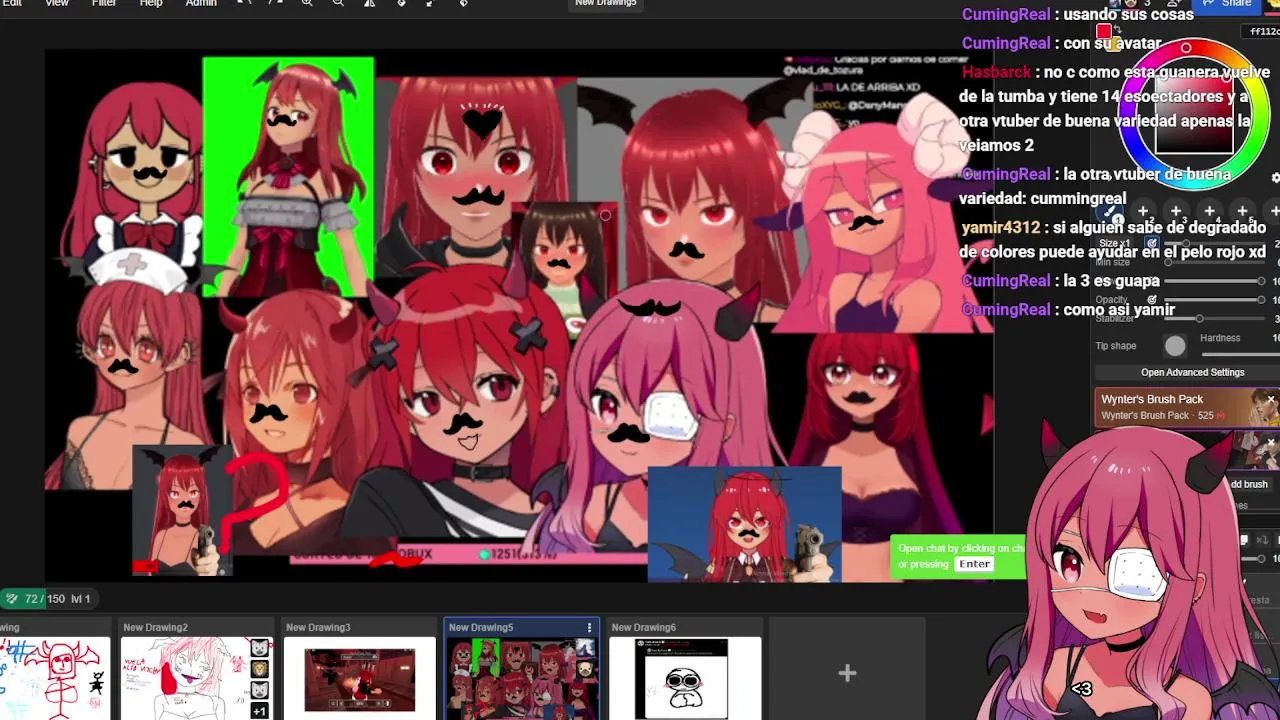Adjust the Hardness slider
Screen dimensions: 1280x720
coord(1240,354)
